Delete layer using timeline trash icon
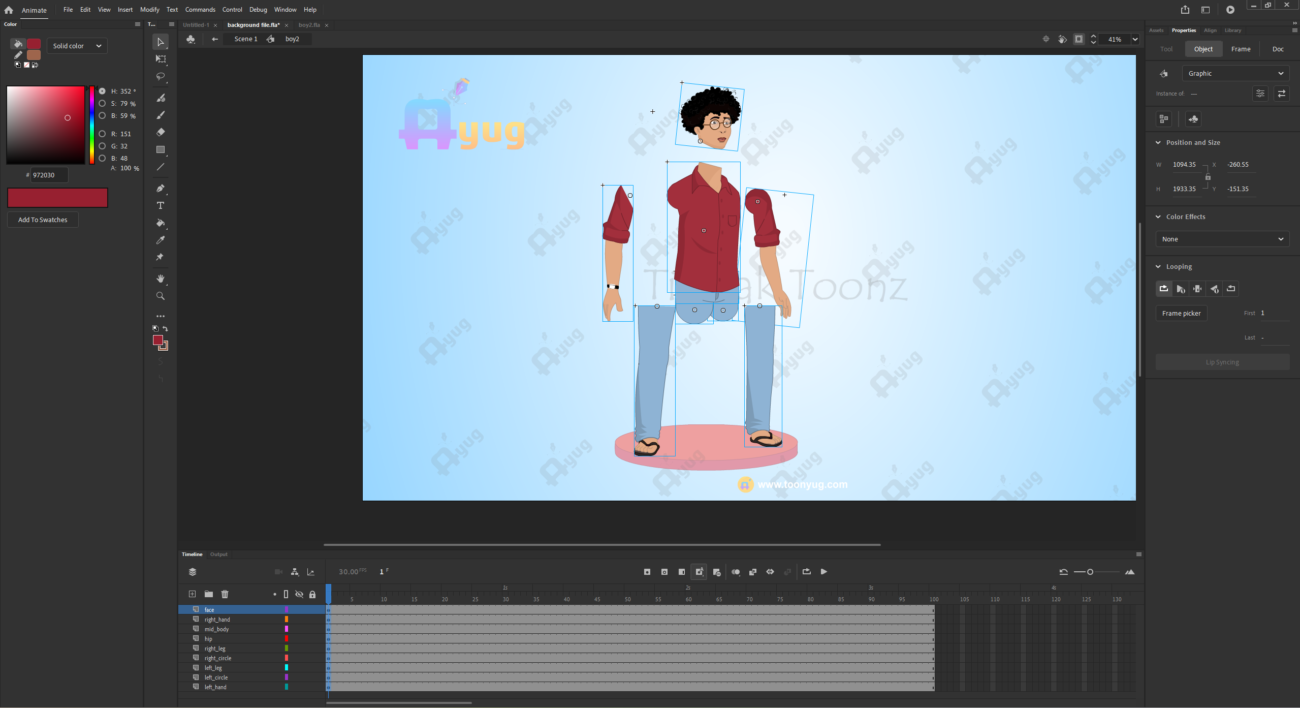 (x=225, y=594)
